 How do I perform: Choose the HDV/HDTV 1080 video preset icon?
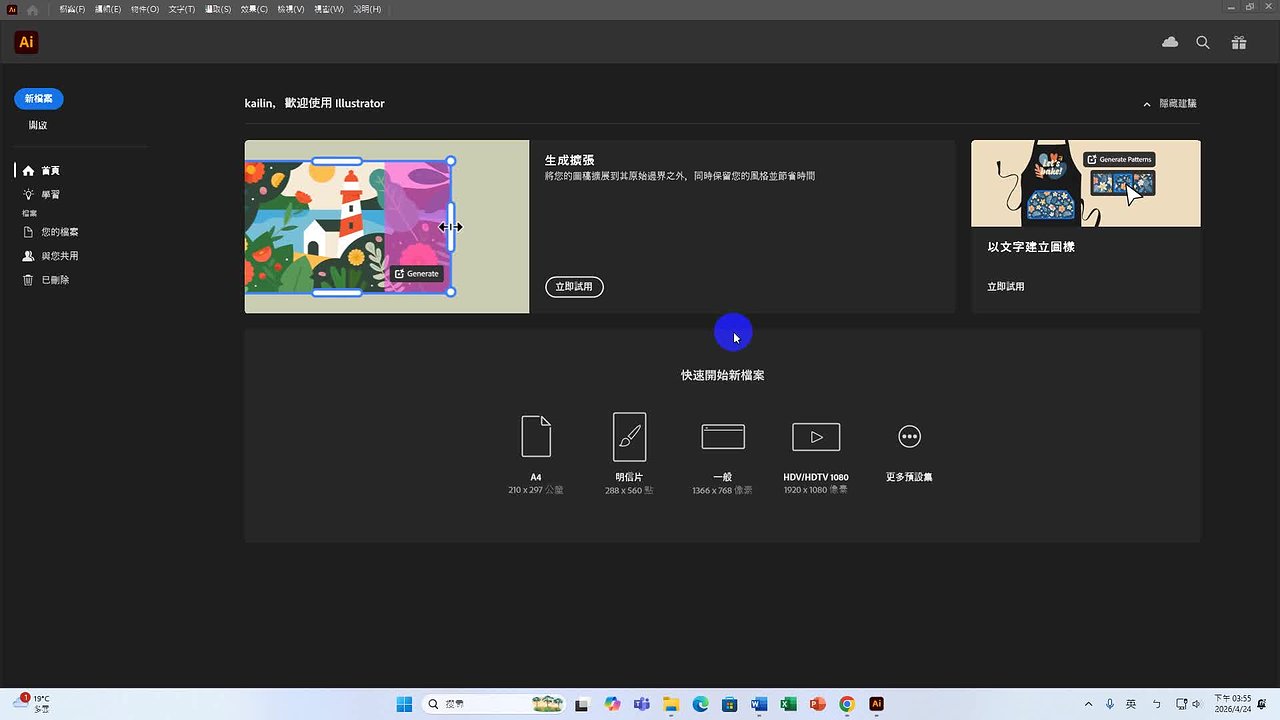point(816,436)
